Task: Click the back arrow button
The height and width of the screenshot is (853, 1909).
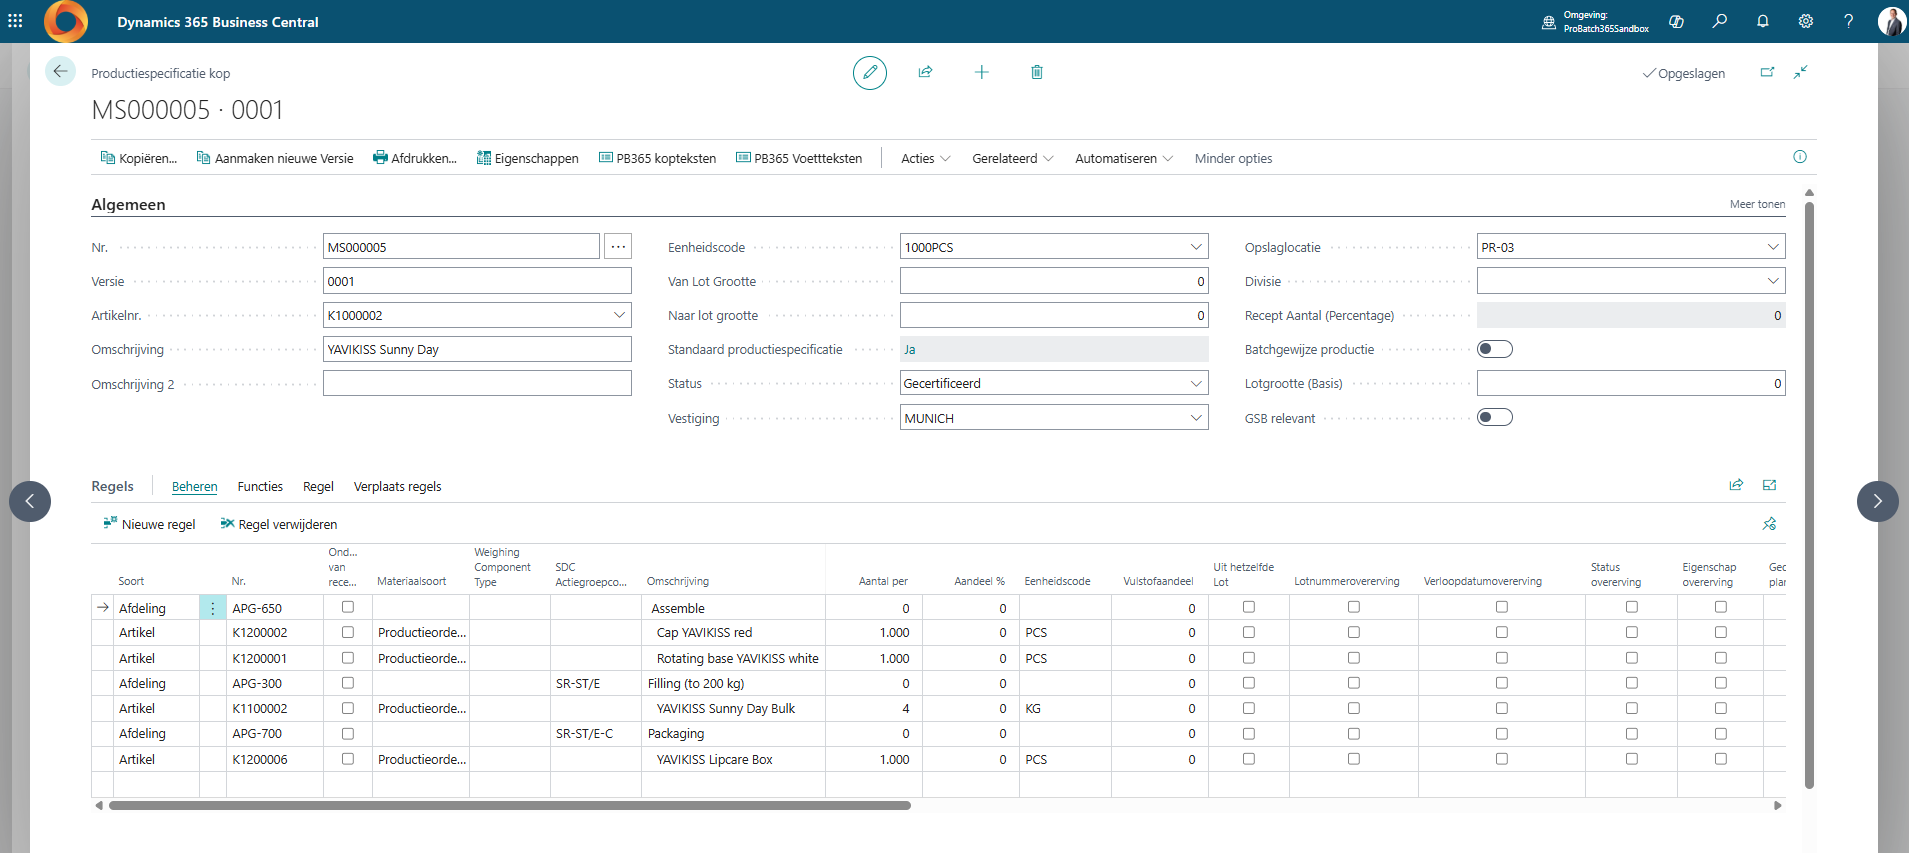Action: [x=60, y=71]
